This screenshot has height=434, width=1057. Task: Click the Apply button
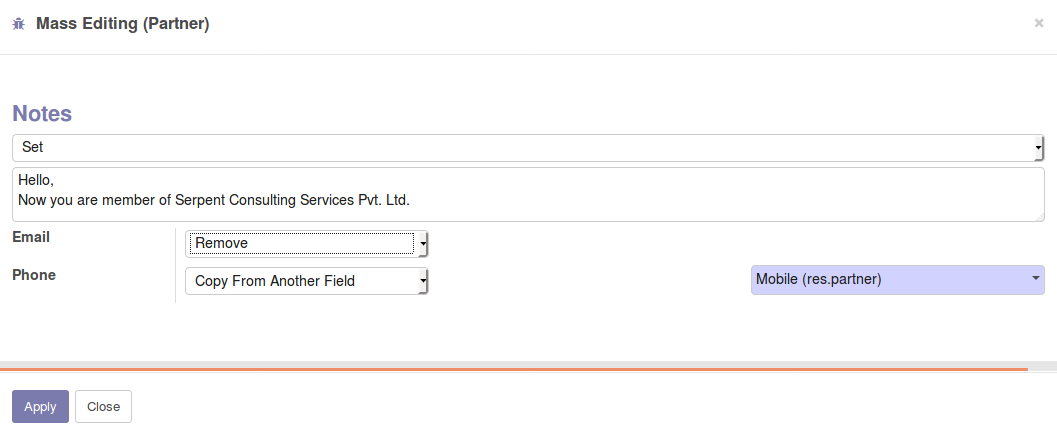tap(40, 406)
